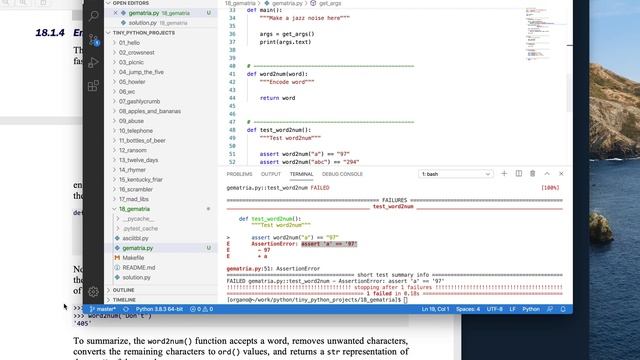Kill terminal with trash icon
The height and width of the screenshot is (360, 640).
click(x=532, y=173)
